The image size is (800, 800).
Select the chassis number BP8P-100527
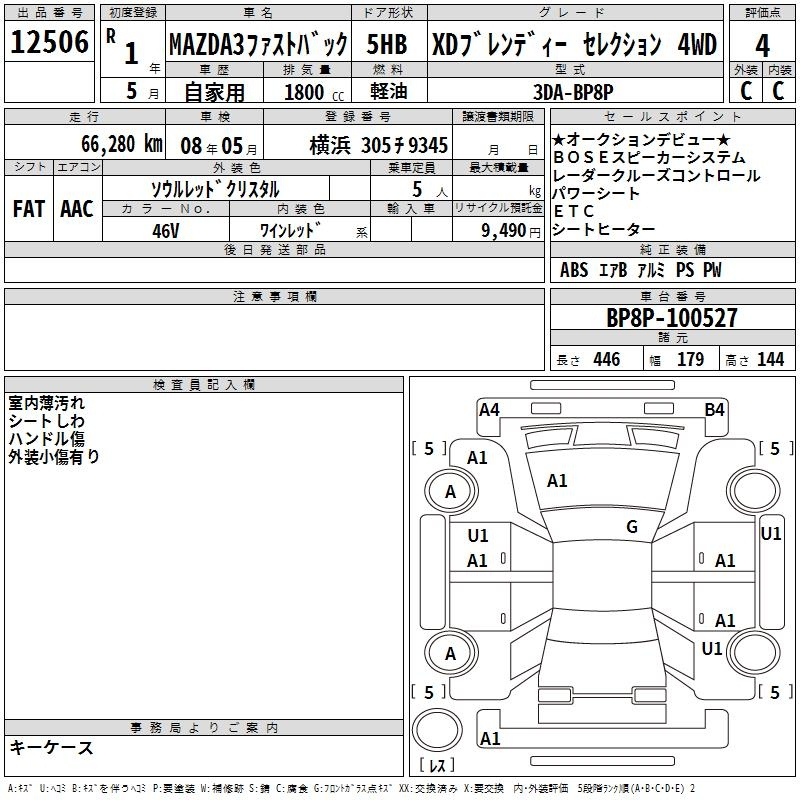click(x=672, y=318)
